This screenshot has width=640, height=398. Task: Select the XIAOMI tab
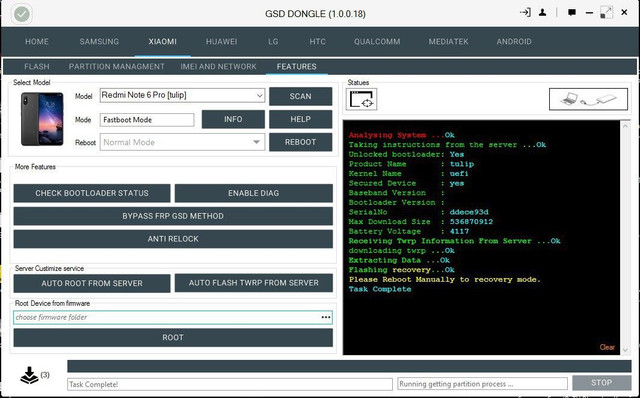pyautogui.click(x=162, y=42)
